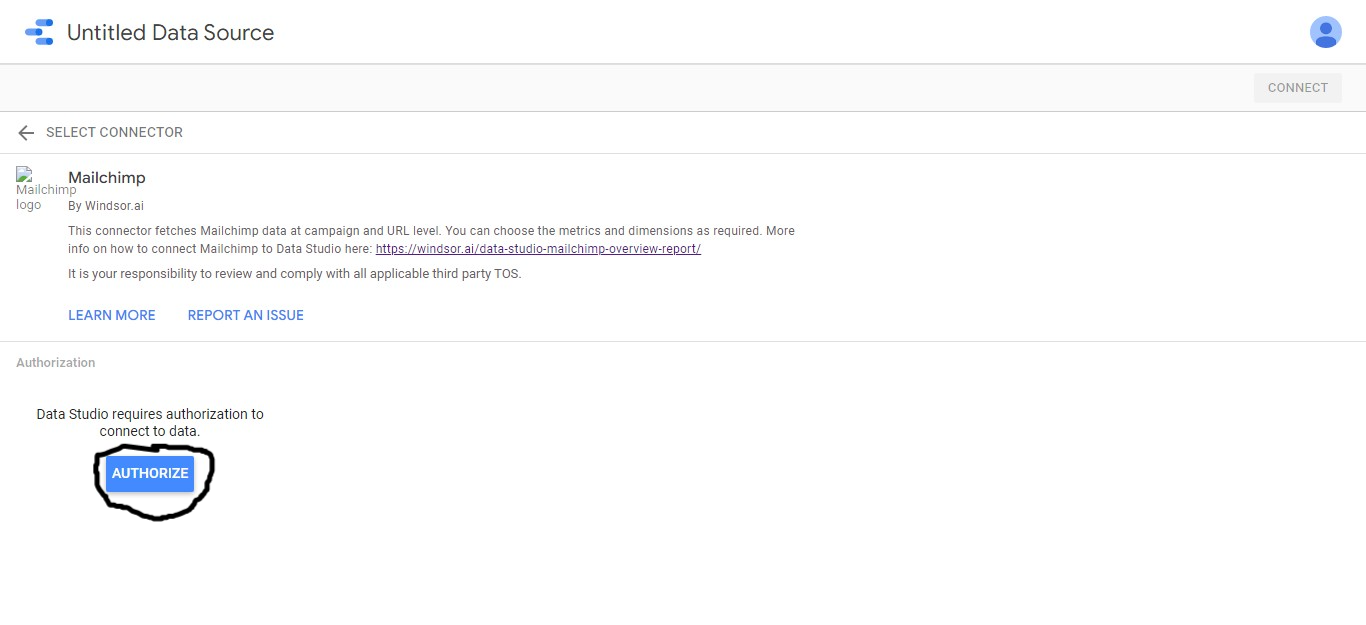Click the SELECT CONNECTOR label
This screenshot has width=1366, height=625.
tap(114, 132)
